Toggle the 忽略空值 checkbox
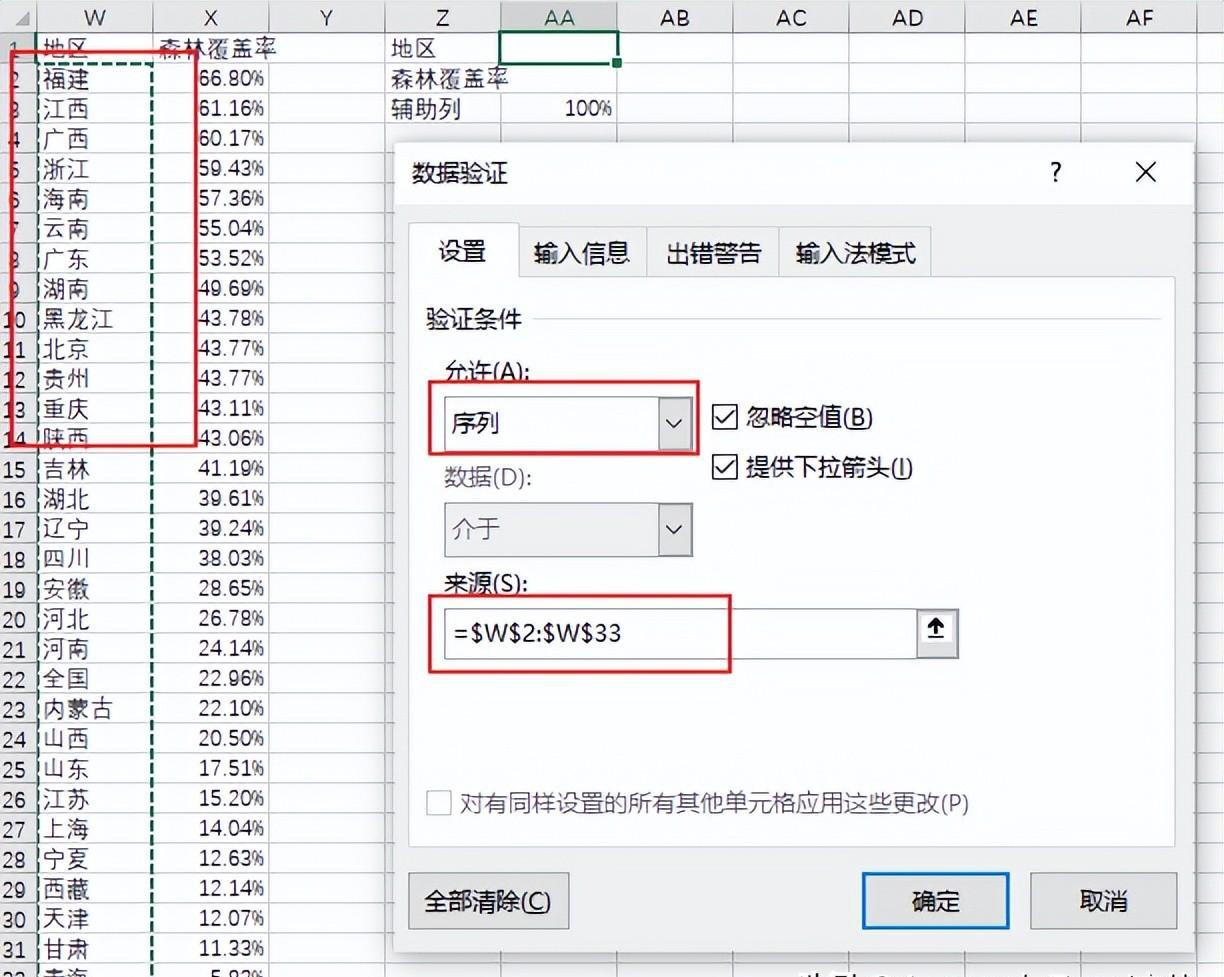 (x=724, y=417)
